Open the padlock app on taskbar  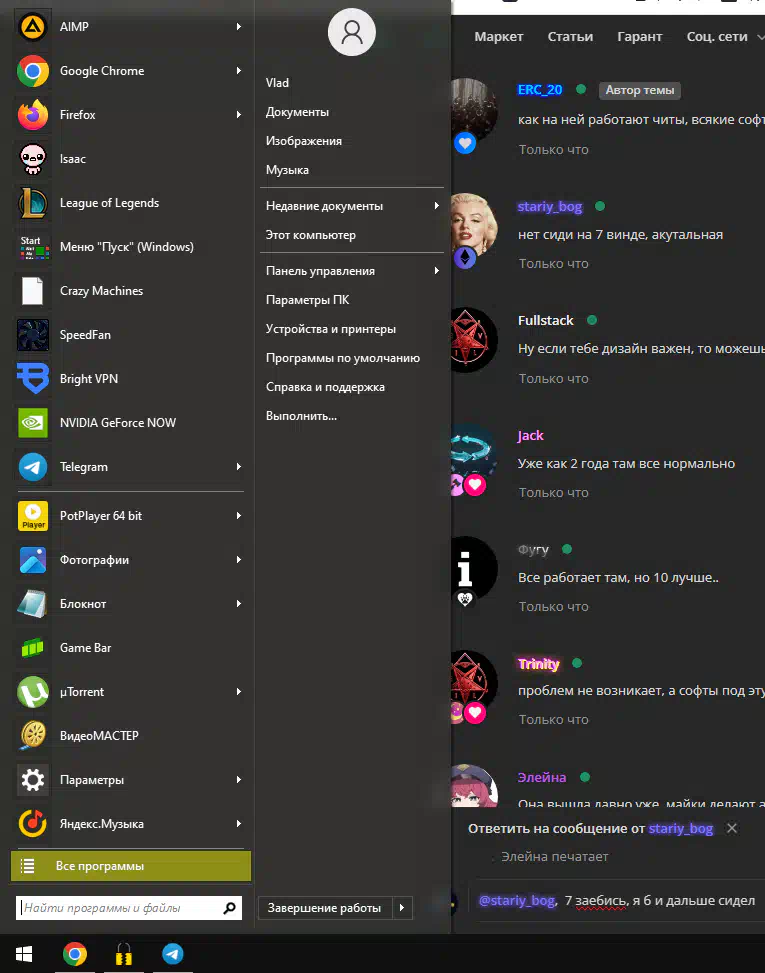coord(123,954)
